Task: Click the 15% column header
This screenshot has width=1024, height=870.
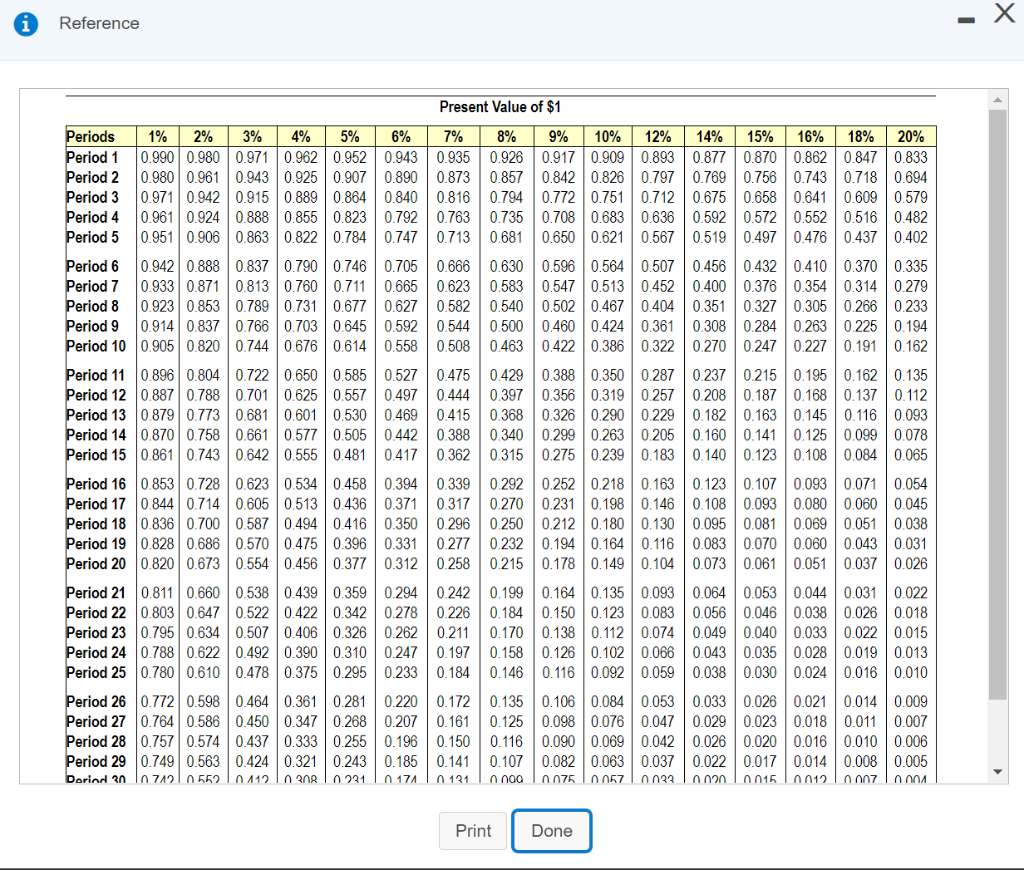Action: [x=760, y=137]
